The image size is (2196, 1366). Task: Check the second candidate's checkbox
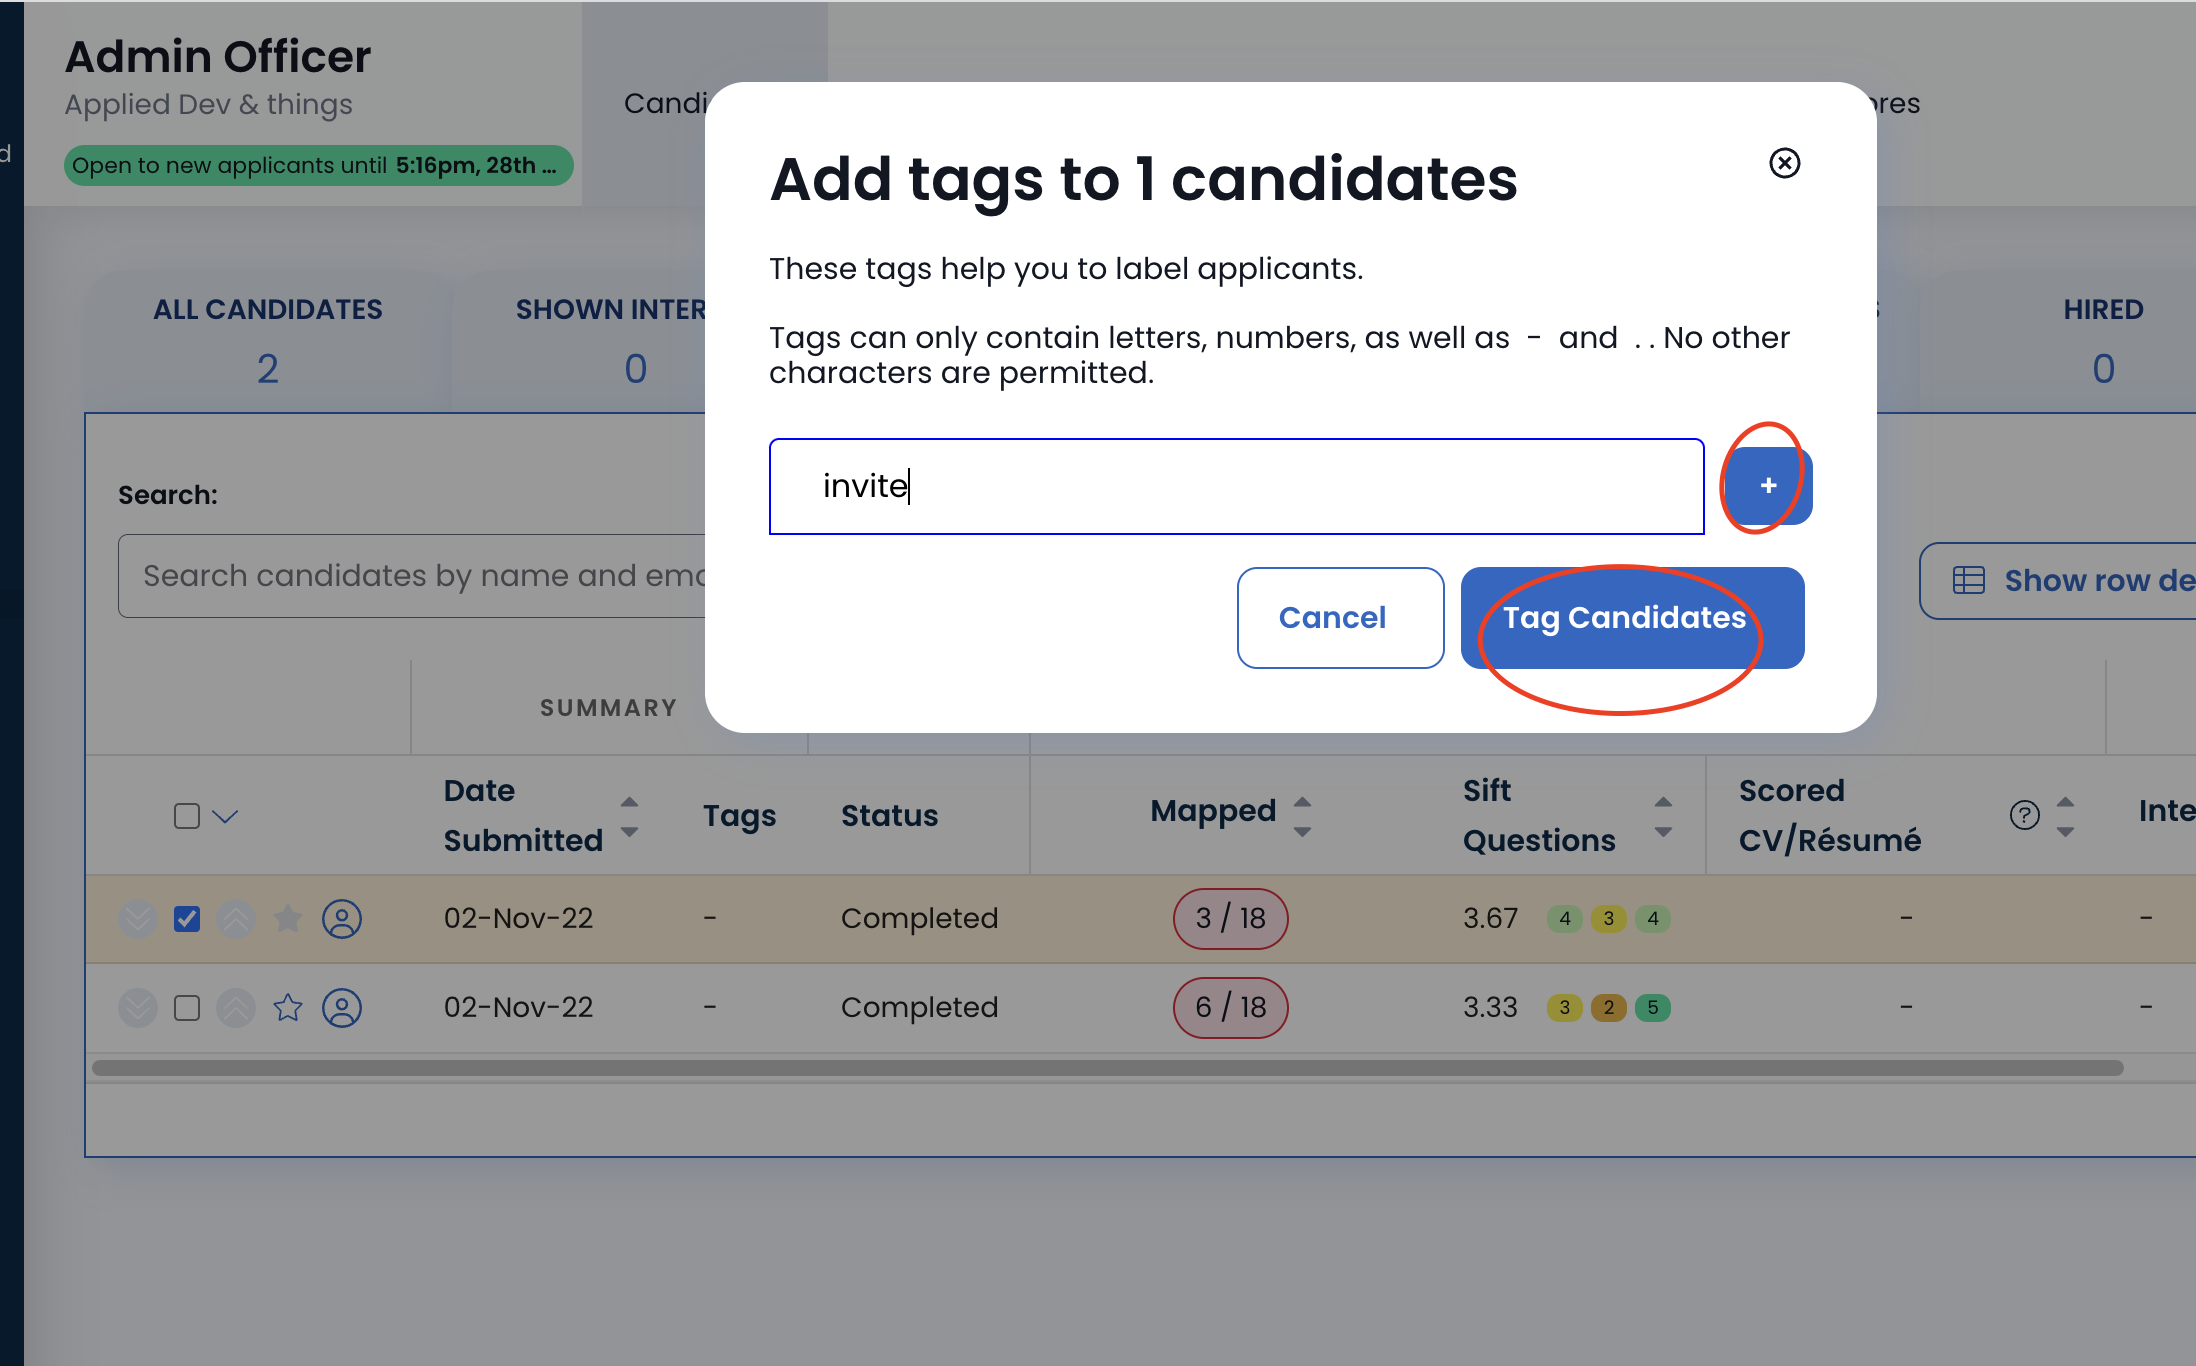pyautogui.click(x=187, y=1007)
